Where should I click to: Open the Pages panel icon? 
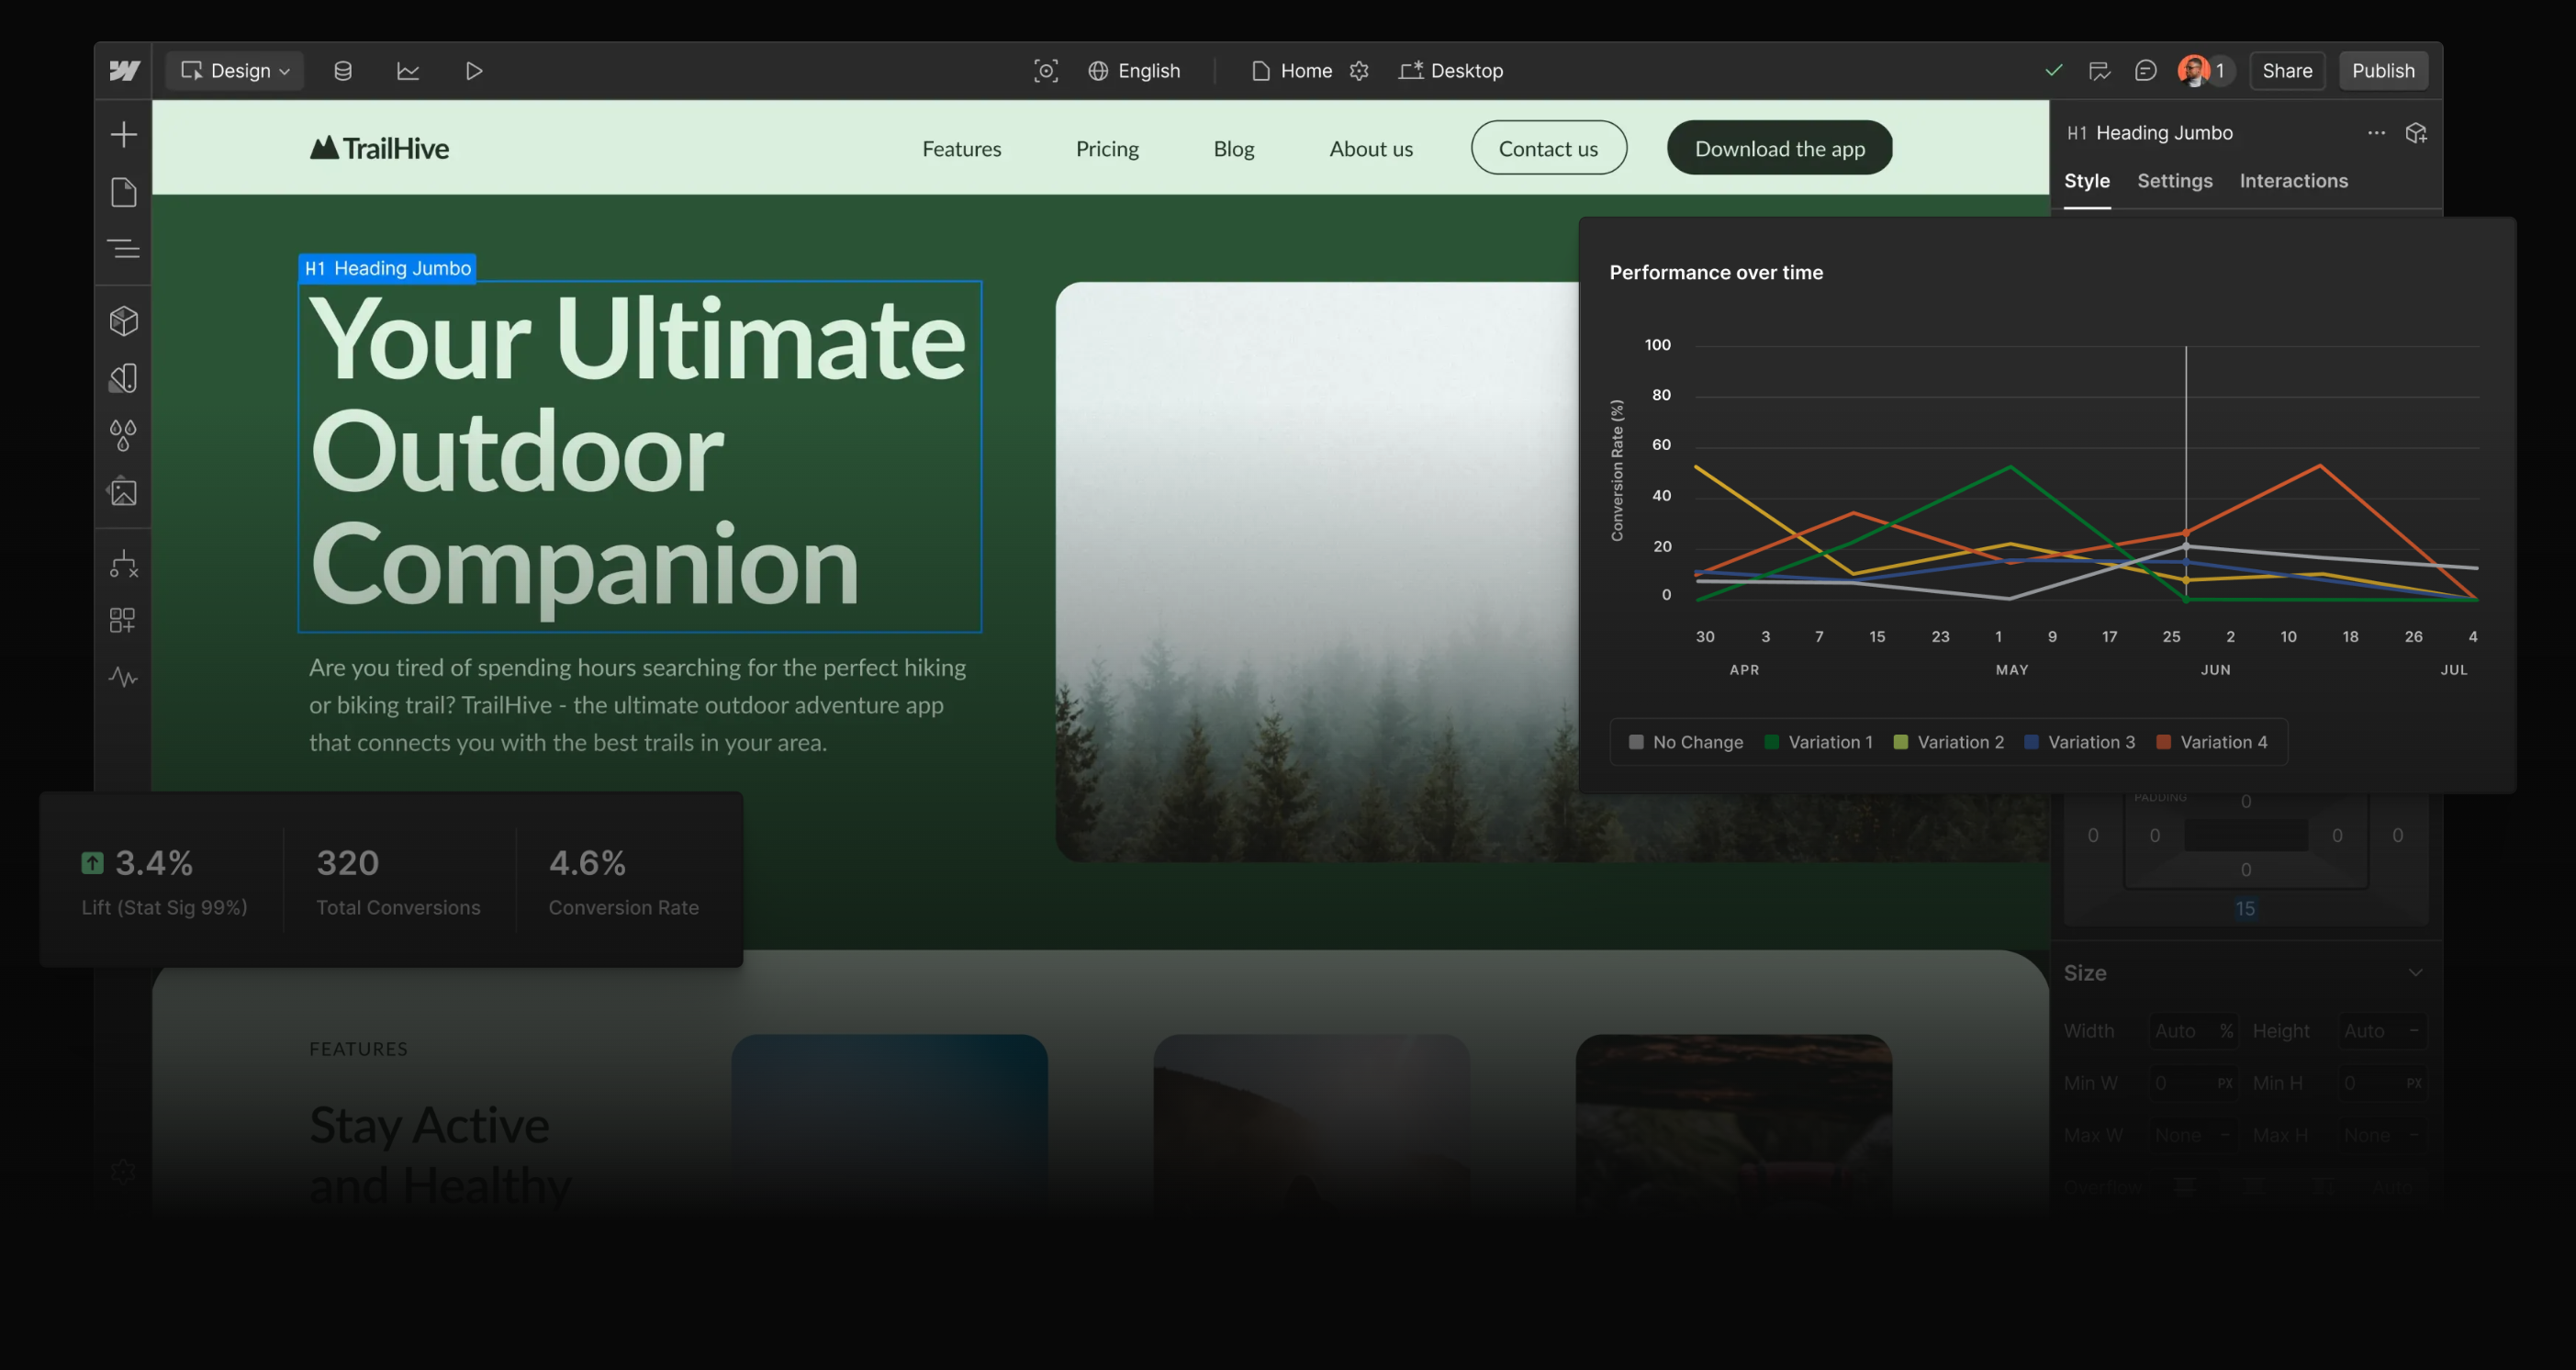pyautogui.click(x=124, y=192)
